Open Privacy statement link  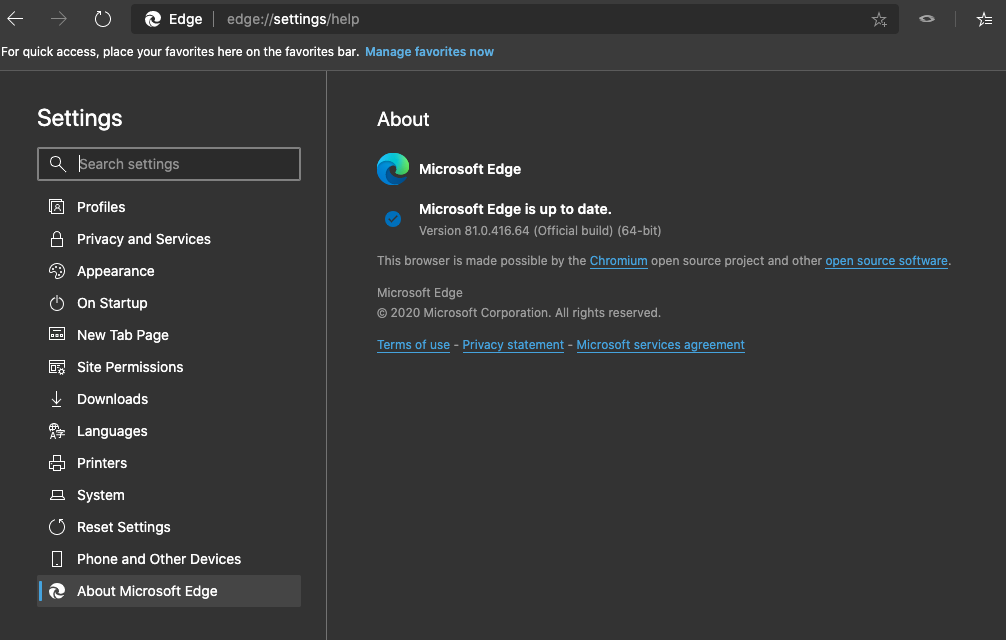click(x=513, y=345)
